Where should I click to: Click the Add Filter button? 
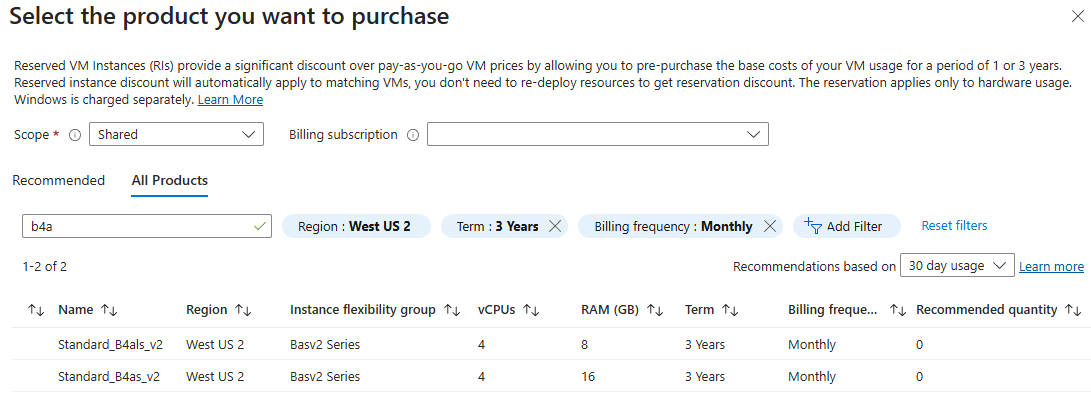pyautogui.click(x=847, y=226)
